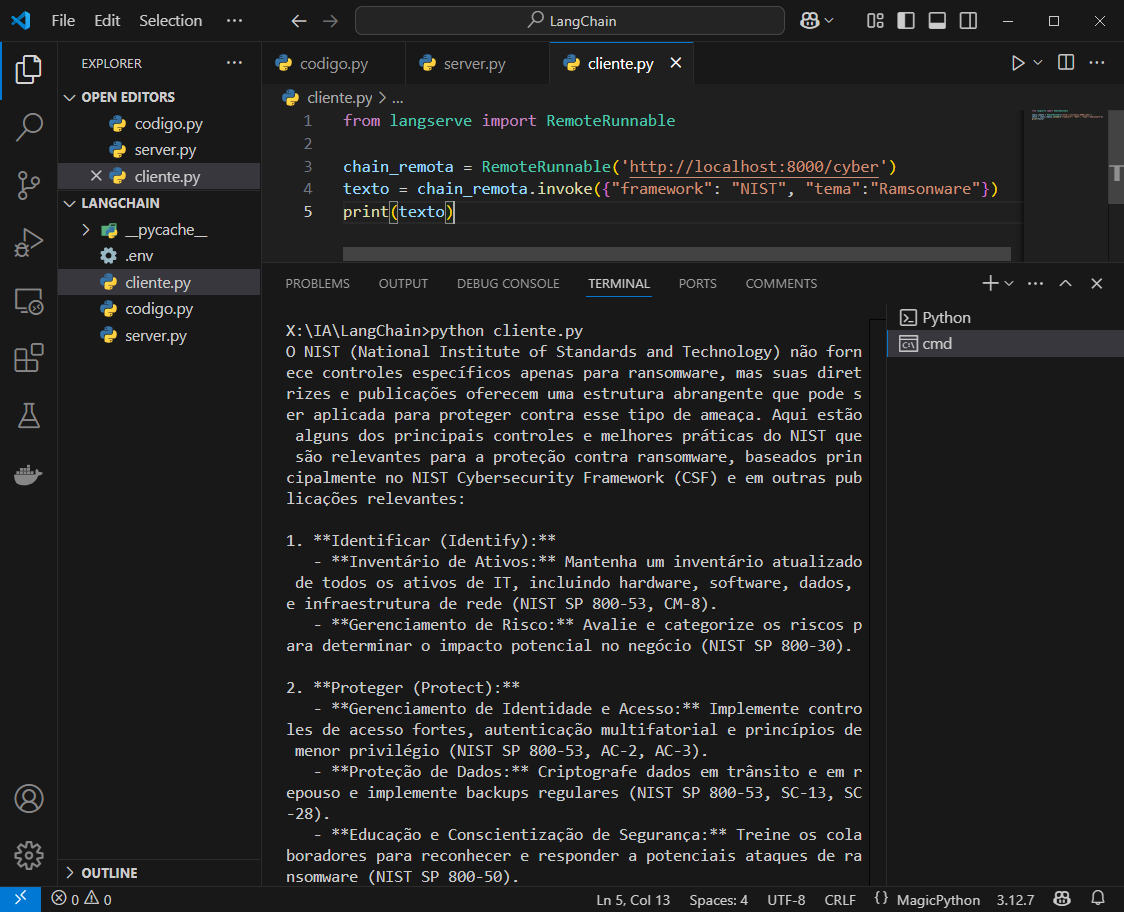1124x912 pixels.
Task: Open the Docker view
Action: click(29, 474)
